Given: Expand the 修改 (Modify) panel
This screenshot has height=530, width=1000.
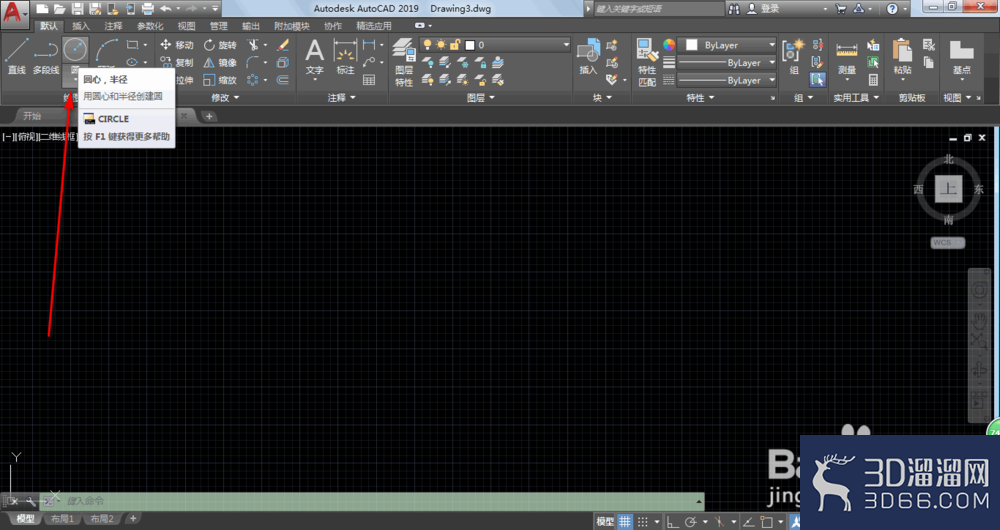Looking at the screenshot, I should tap(225, 98).
